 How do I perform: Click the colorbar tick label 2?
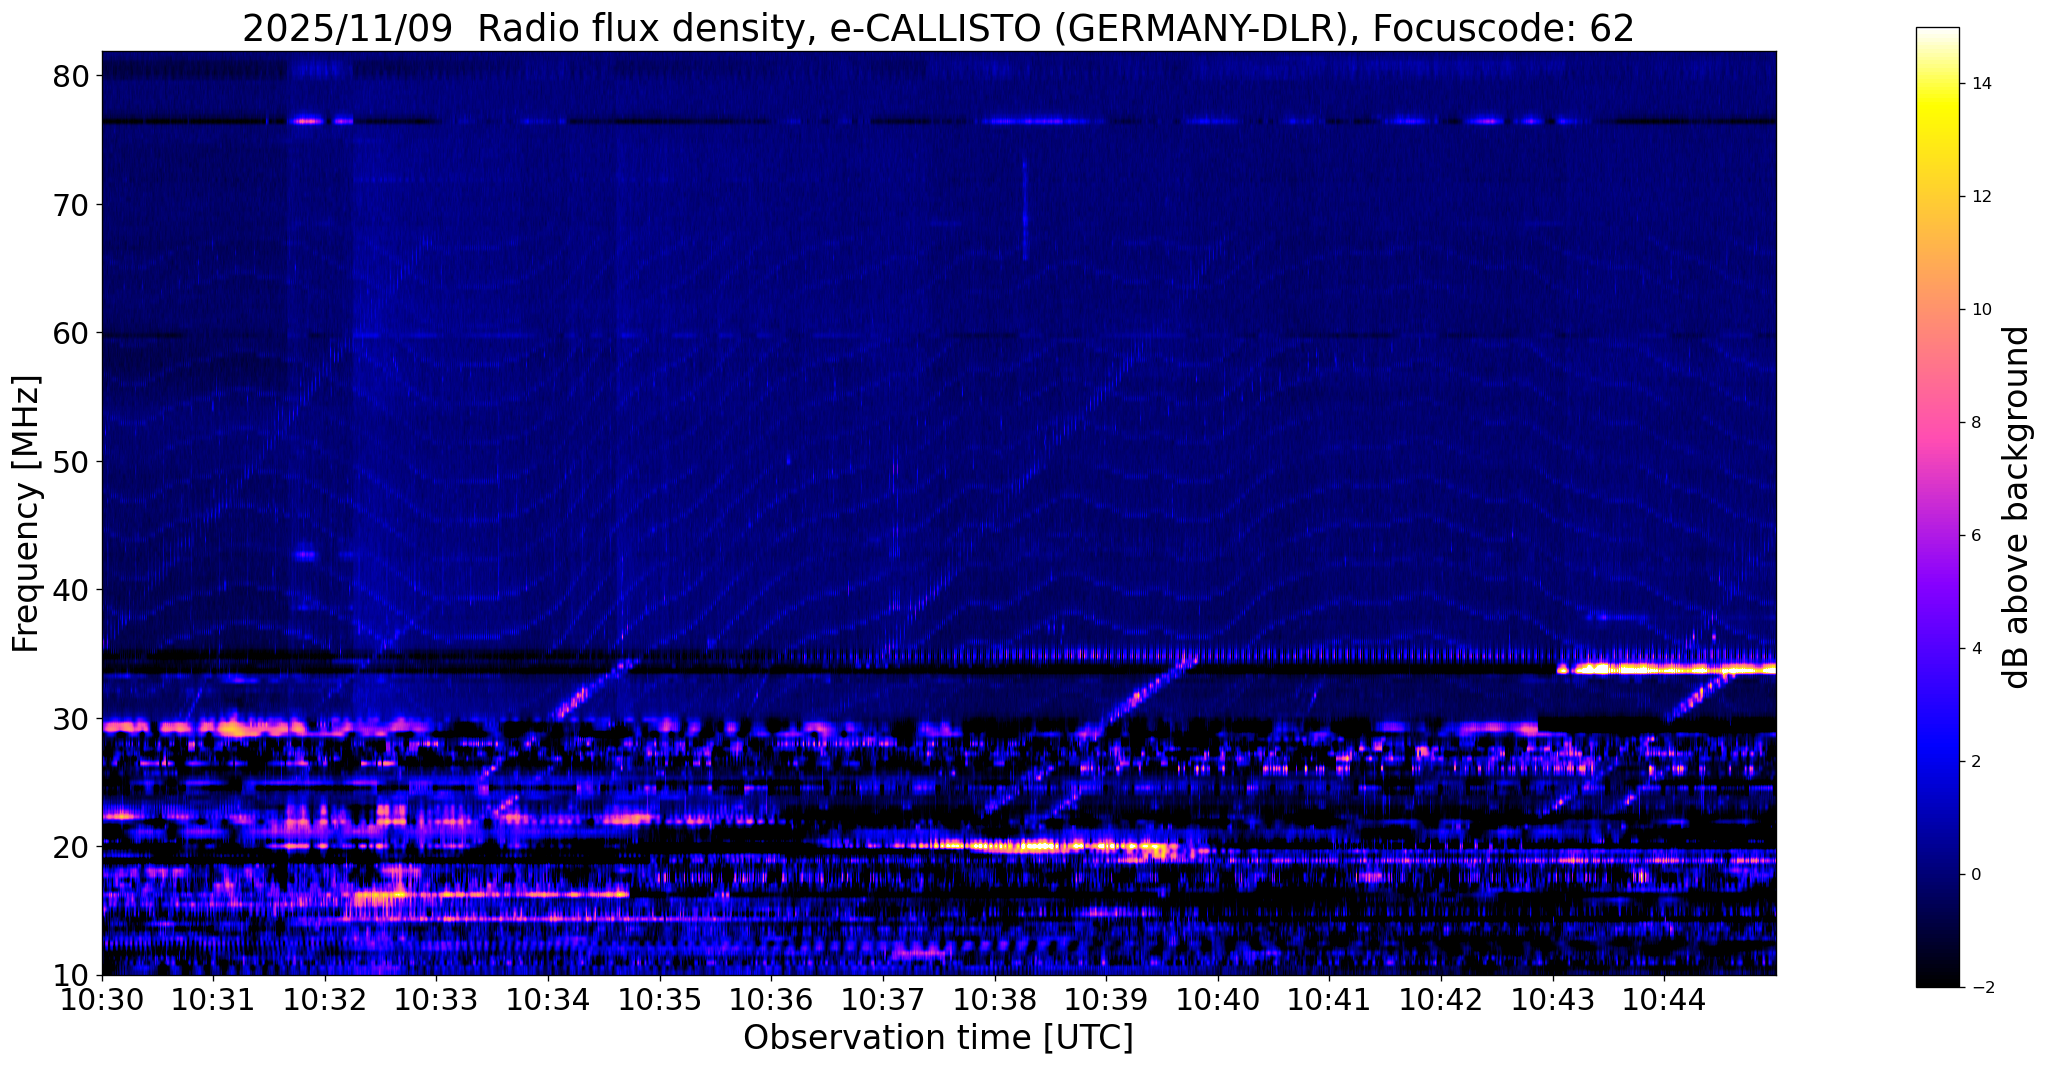tap(1974, 762)
